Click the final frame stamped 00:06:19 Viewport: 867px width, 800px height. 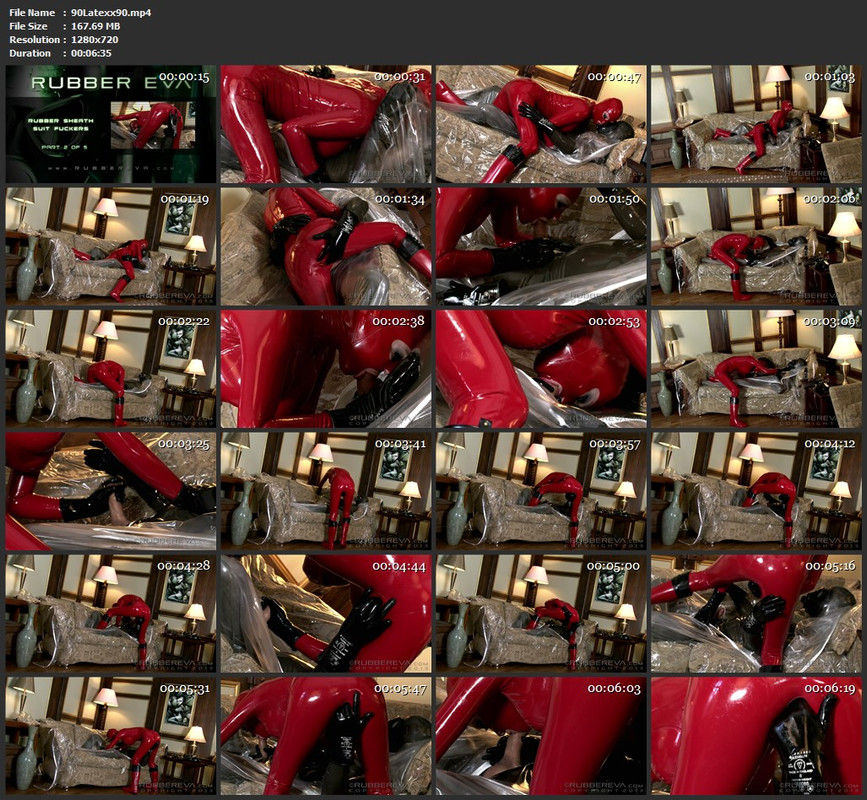[756, 736]
